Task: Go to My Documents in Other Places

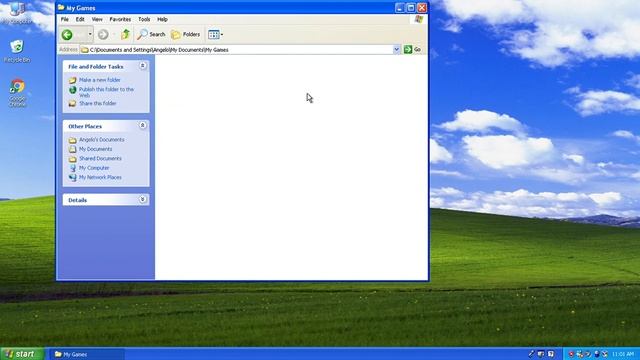Action: (x=96, y=149)
